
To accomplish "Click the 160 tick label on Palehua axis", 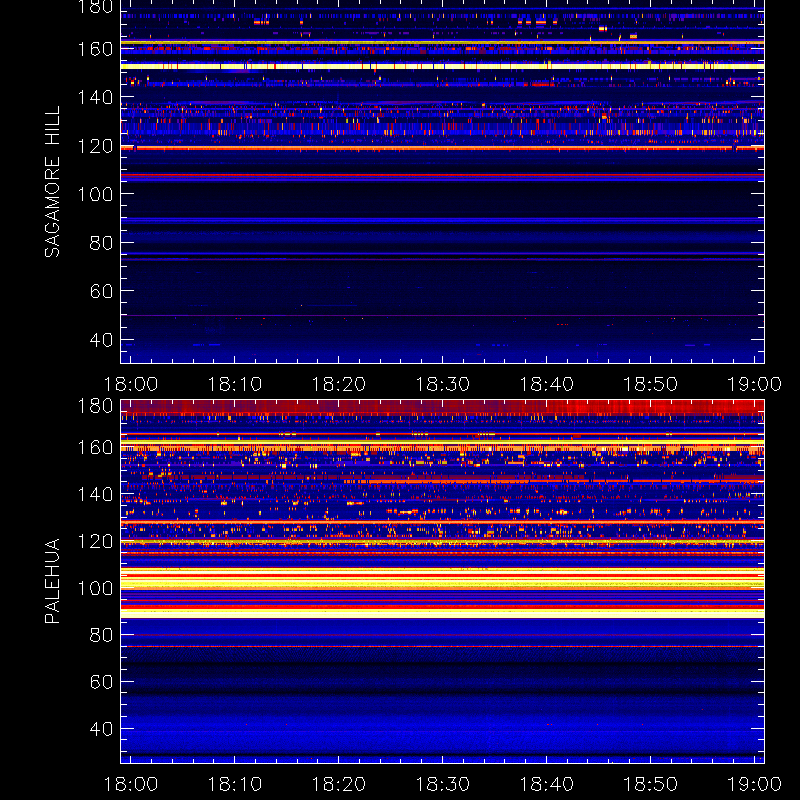I will point(95,447).
